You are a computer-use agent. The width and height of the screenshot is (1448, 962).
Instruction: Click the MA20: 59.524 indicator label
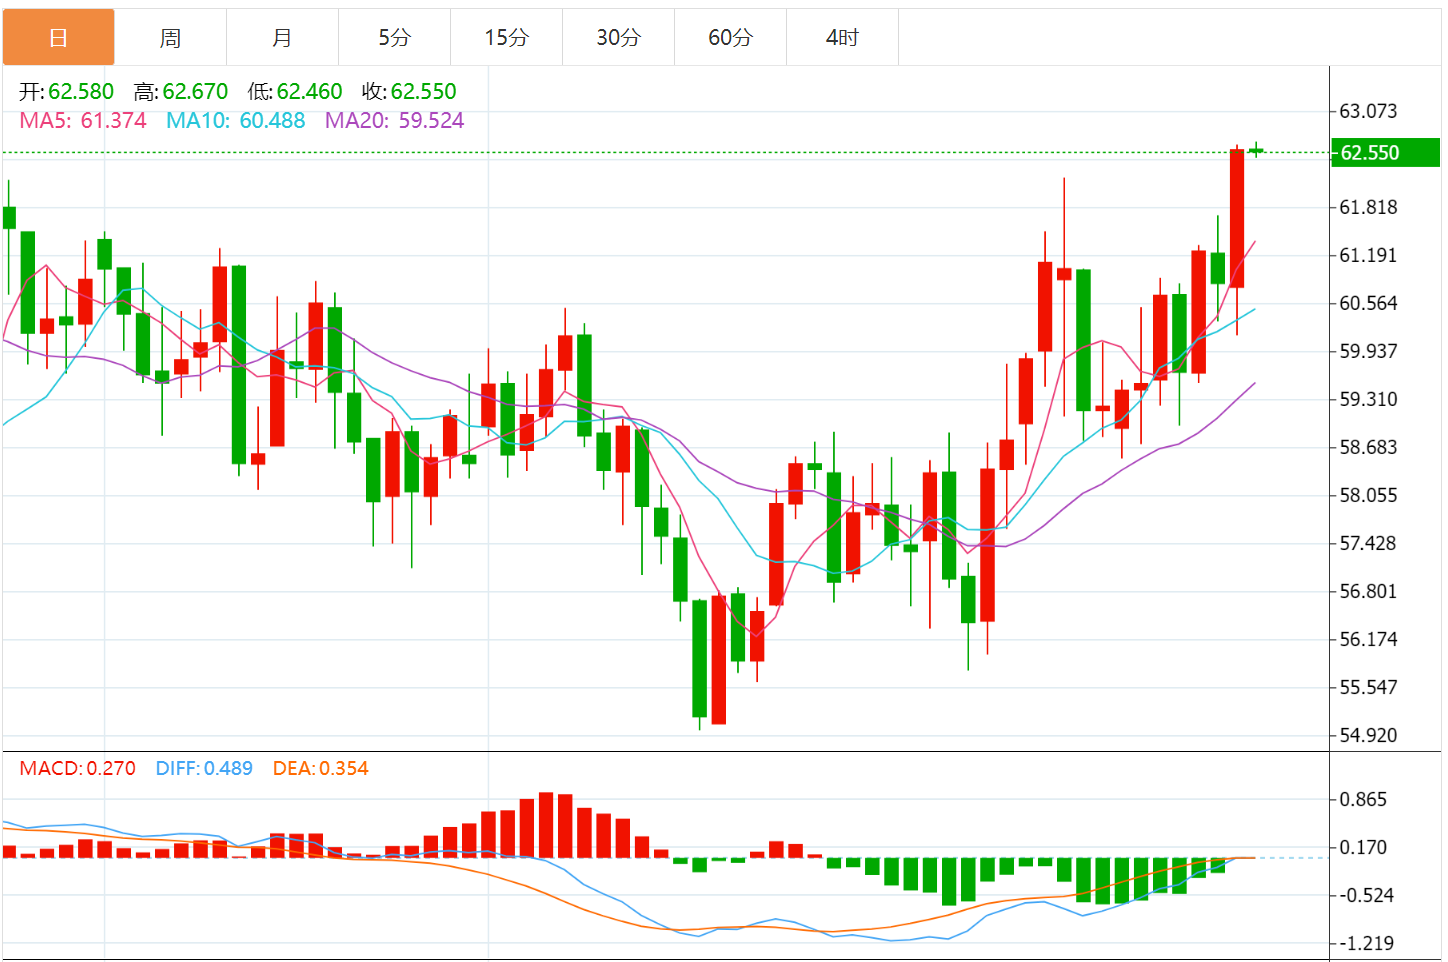point(395,121)
